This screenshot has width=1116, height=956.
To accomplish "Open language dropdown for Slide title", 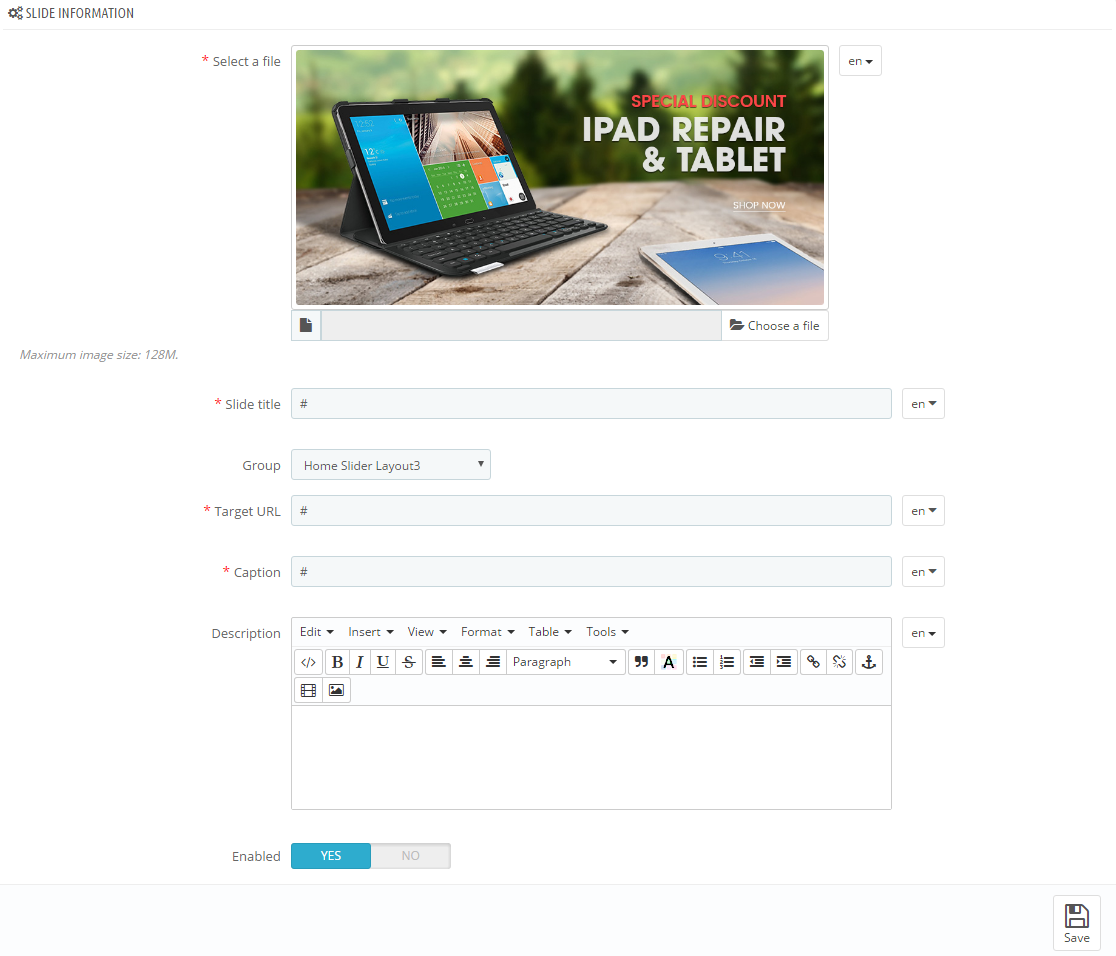I will (x=923, y=404).
